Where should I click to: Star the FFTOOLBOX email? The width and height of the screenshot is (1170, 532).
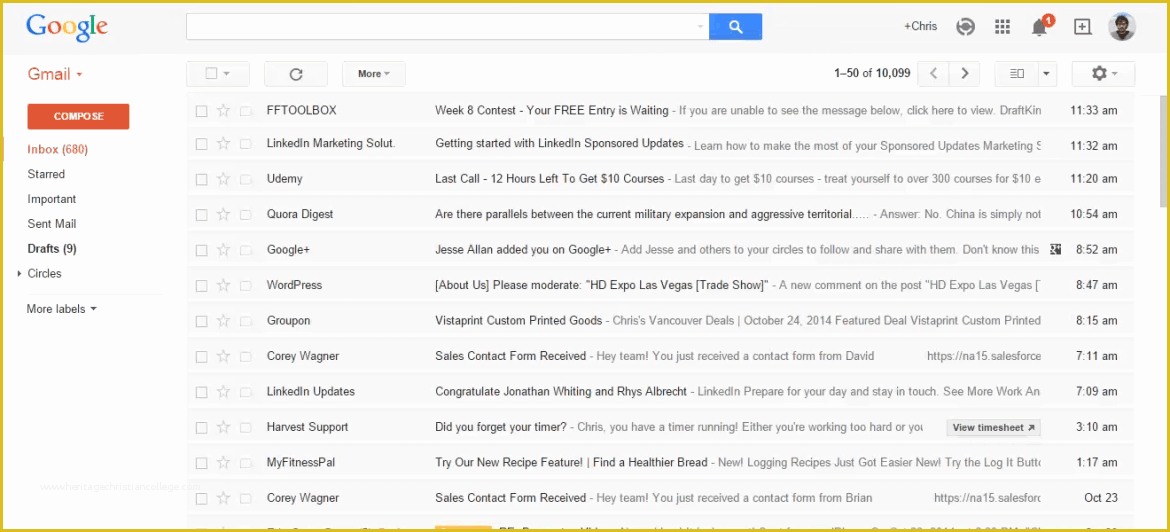point(223,110)
